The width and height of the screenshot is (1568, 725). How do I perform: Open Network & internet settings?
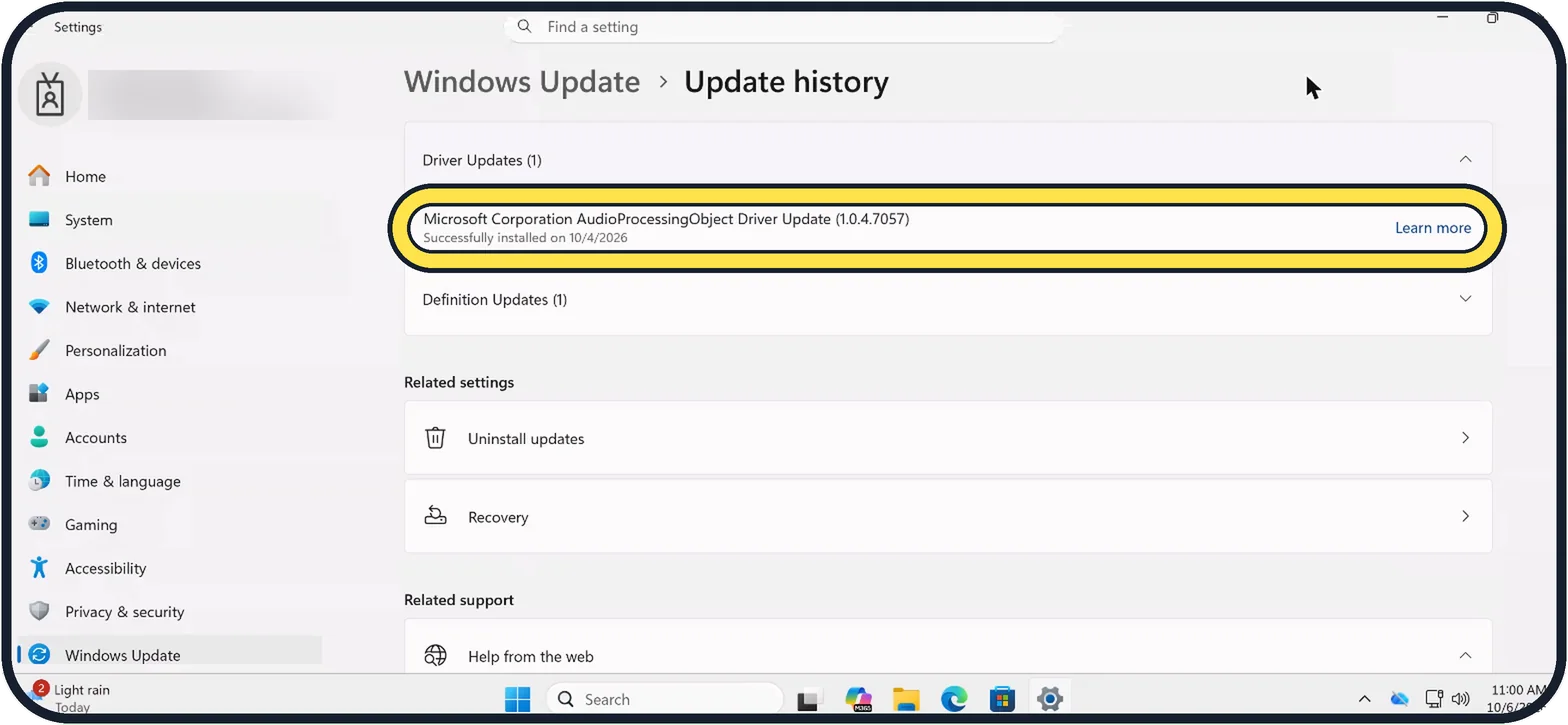170,307
